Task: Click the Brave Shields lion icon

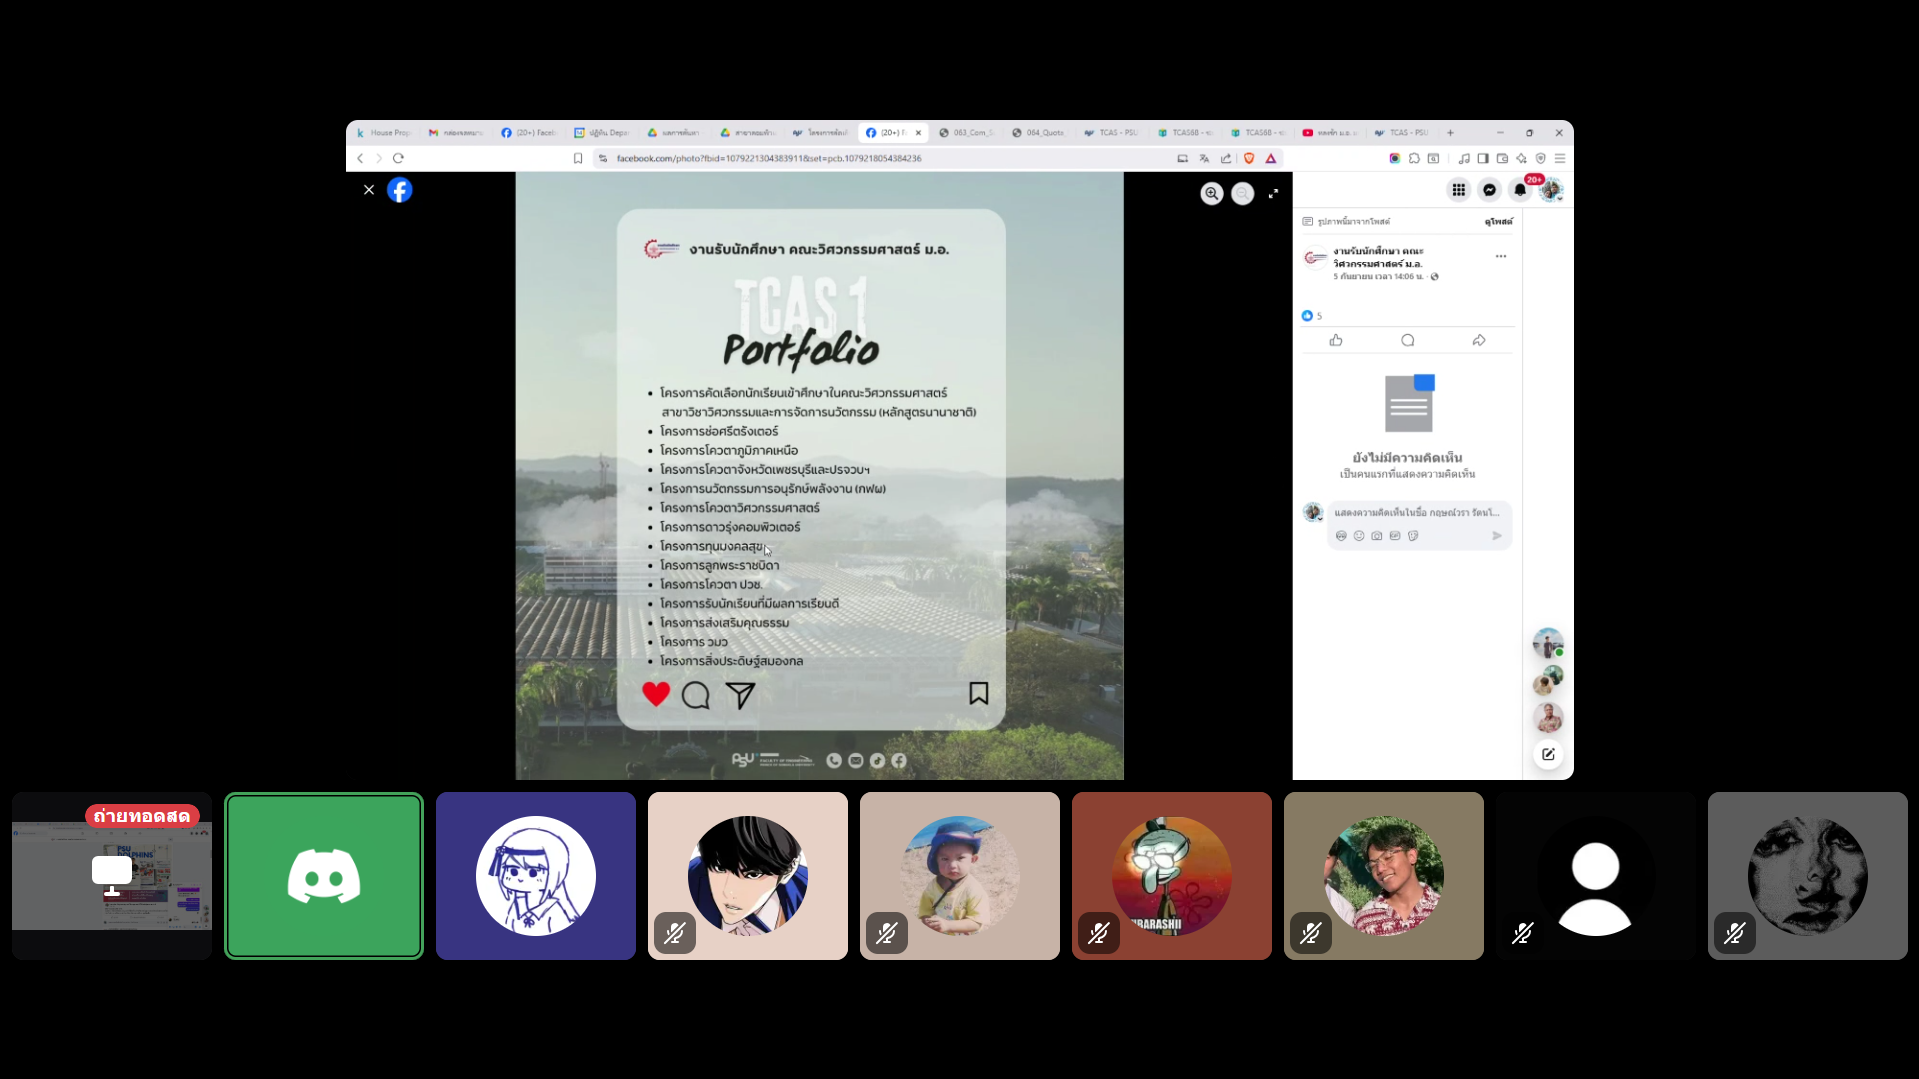Action: point(1249,158)
